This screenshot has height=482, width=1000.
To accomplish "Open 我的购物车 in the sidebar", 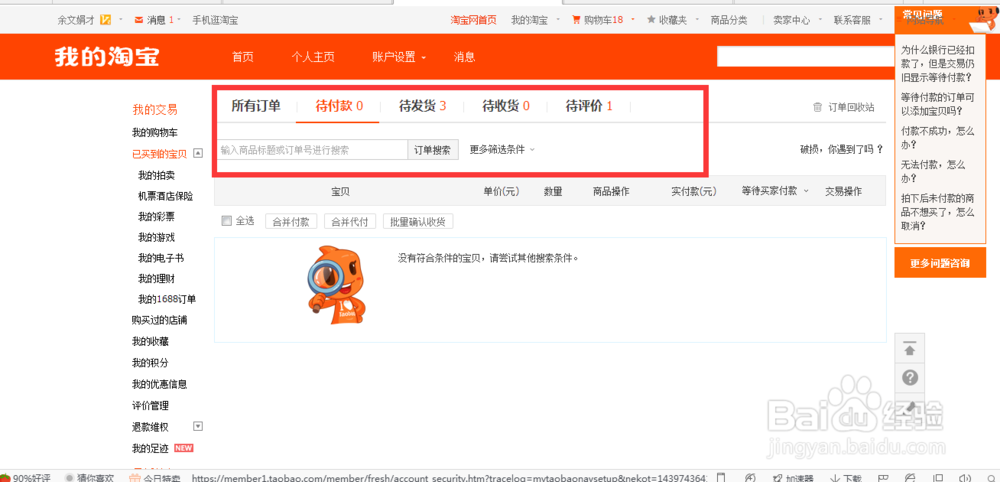I will (x=155, y=133).
